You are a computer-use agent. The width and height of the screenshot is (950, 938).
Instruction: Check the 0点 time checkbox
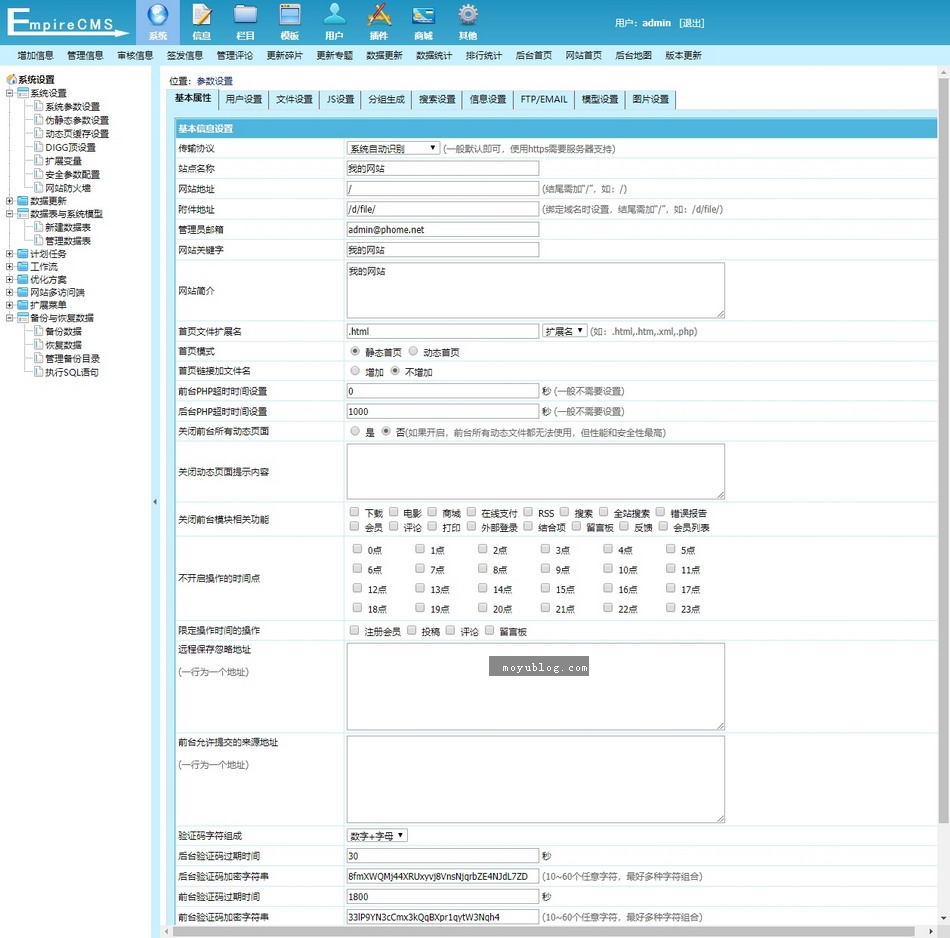pos(357,549)
